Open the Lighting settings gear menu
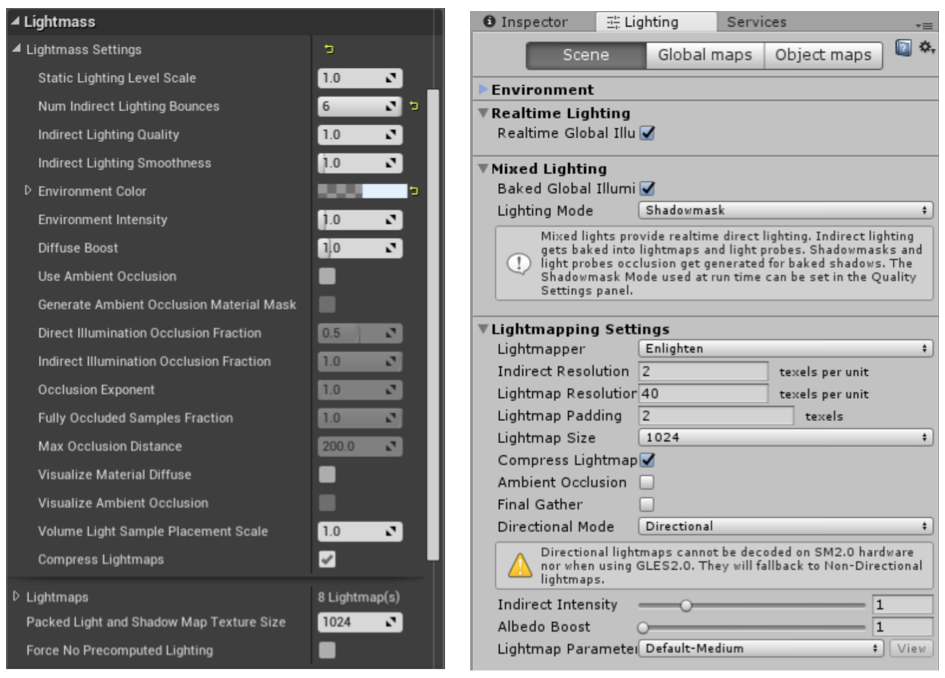Screen dimensions: 945x678 [926, 49]
